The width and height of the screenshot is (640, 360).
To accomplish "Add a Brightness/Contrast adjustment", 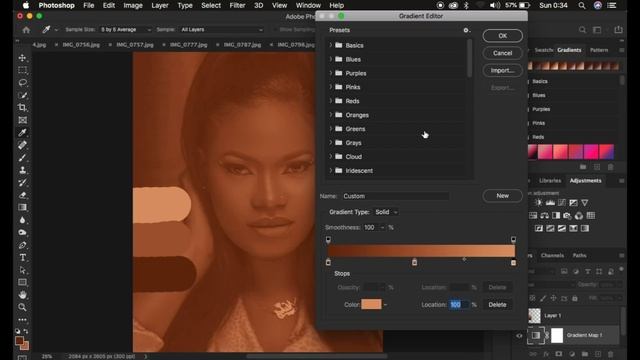I will click(538, 203).
